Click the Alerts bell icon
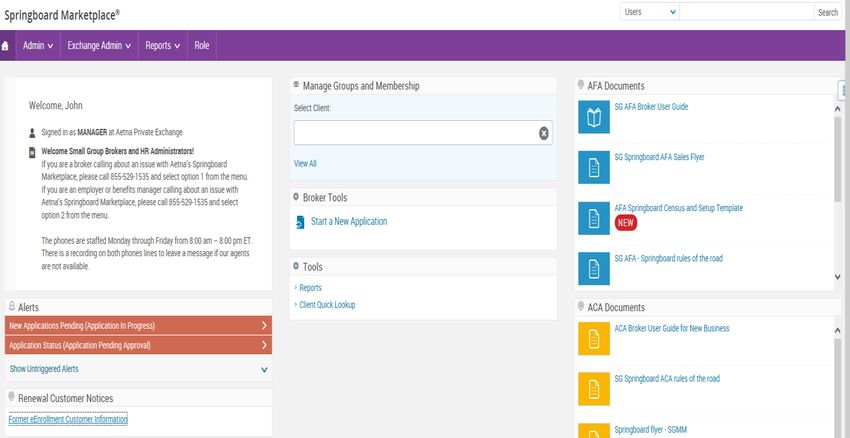 [11, 306]
